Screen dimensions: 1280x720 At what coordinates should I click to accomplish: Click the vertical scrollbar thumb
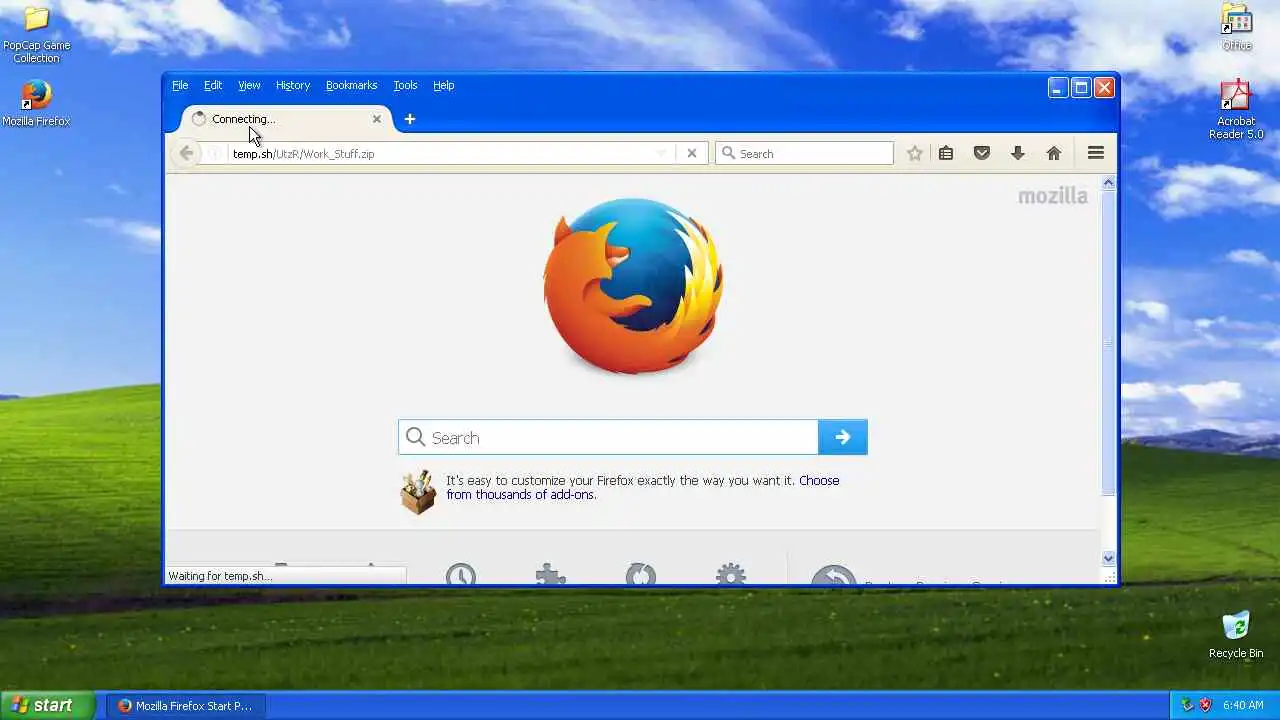[1108, 343]
